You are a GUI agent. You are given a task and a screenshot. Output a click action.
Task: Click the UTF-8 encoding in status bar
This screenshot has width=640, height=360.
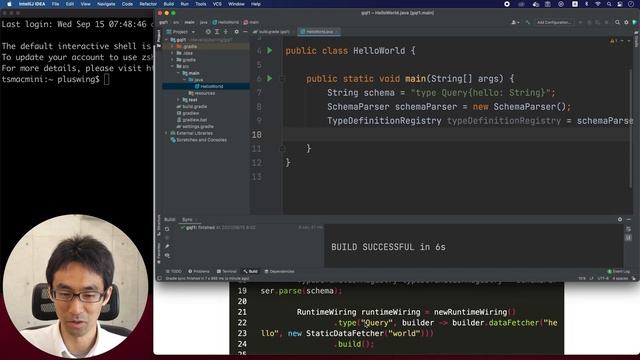pos(603,278)
